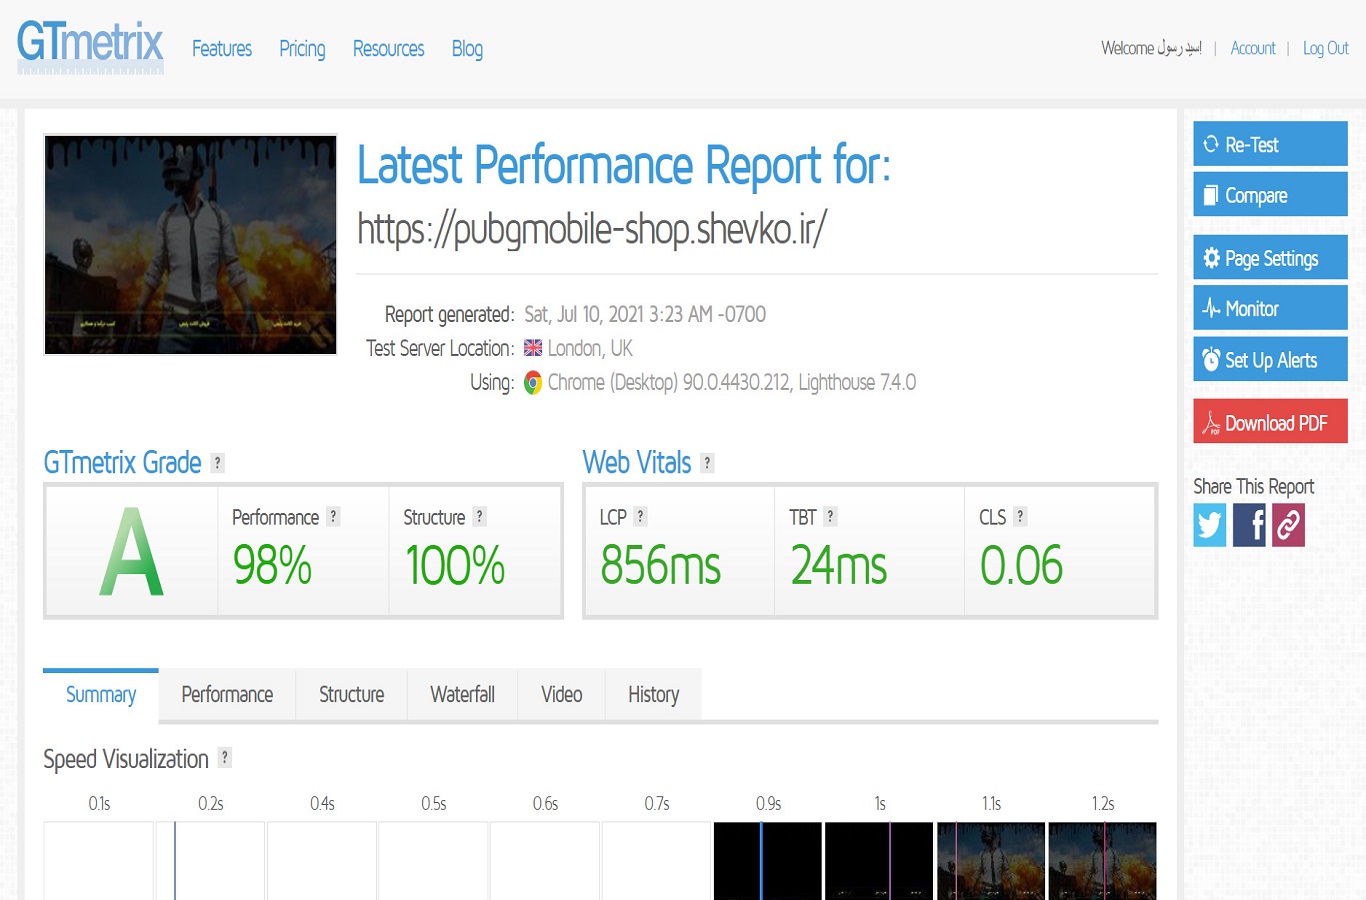Share report on Facebook
Image resolution: width=1366 pixels, height=900 pixels.
pos(1249,525)
